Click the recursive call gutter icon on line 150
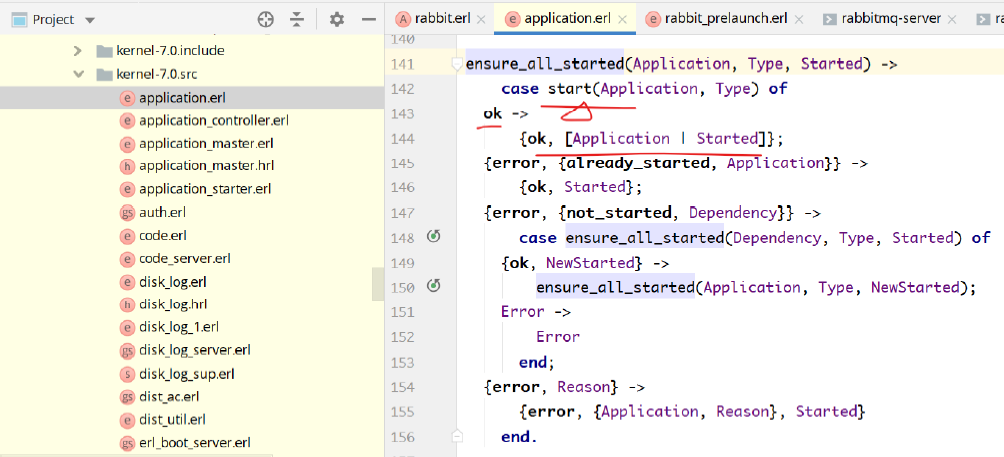Screen dimensions: 1004x457 [x=434, y=286]
